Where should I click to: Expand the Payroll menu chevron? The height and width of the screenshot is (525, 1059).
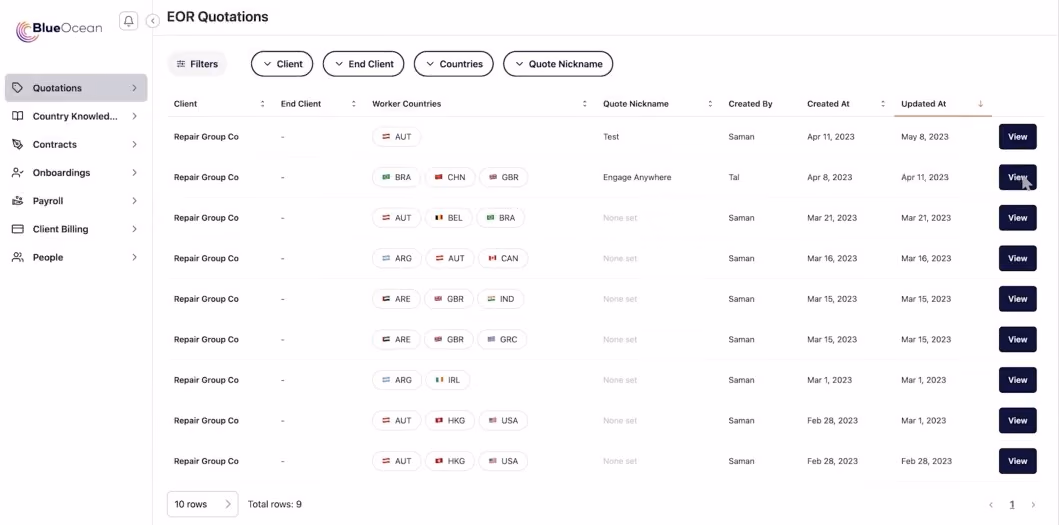tap(134, 201)
